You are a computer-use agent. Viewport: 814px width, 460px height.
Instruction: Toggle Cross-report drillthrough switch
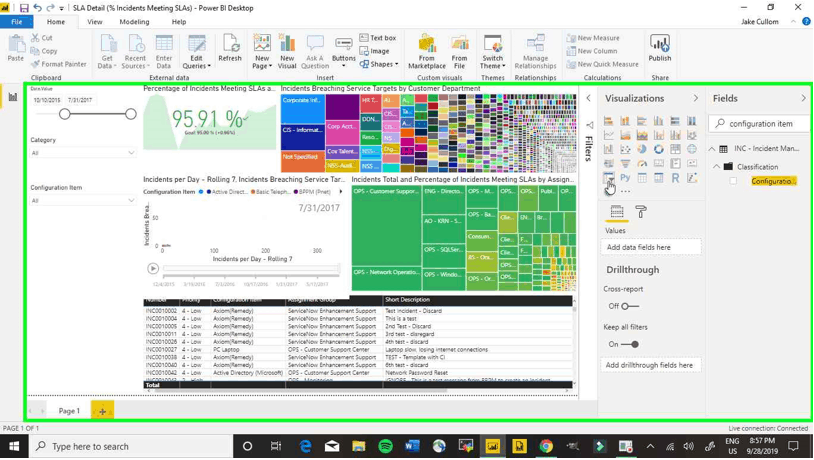tap(630, 306)
